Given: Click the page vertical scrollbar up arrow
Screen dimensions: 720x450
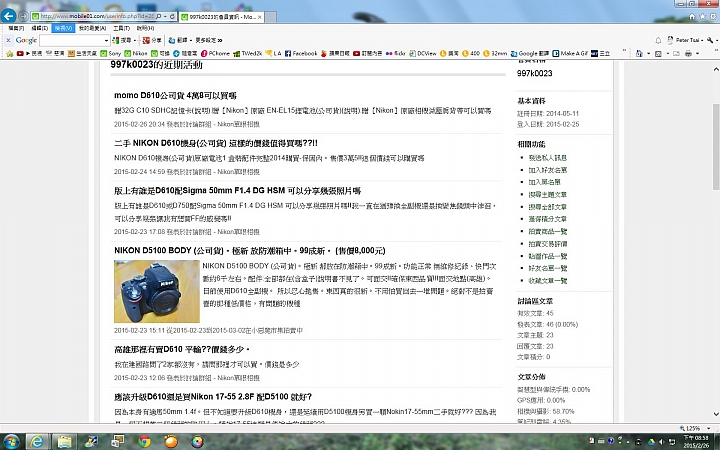Looking at the screenshot, I should coord(715,69).
